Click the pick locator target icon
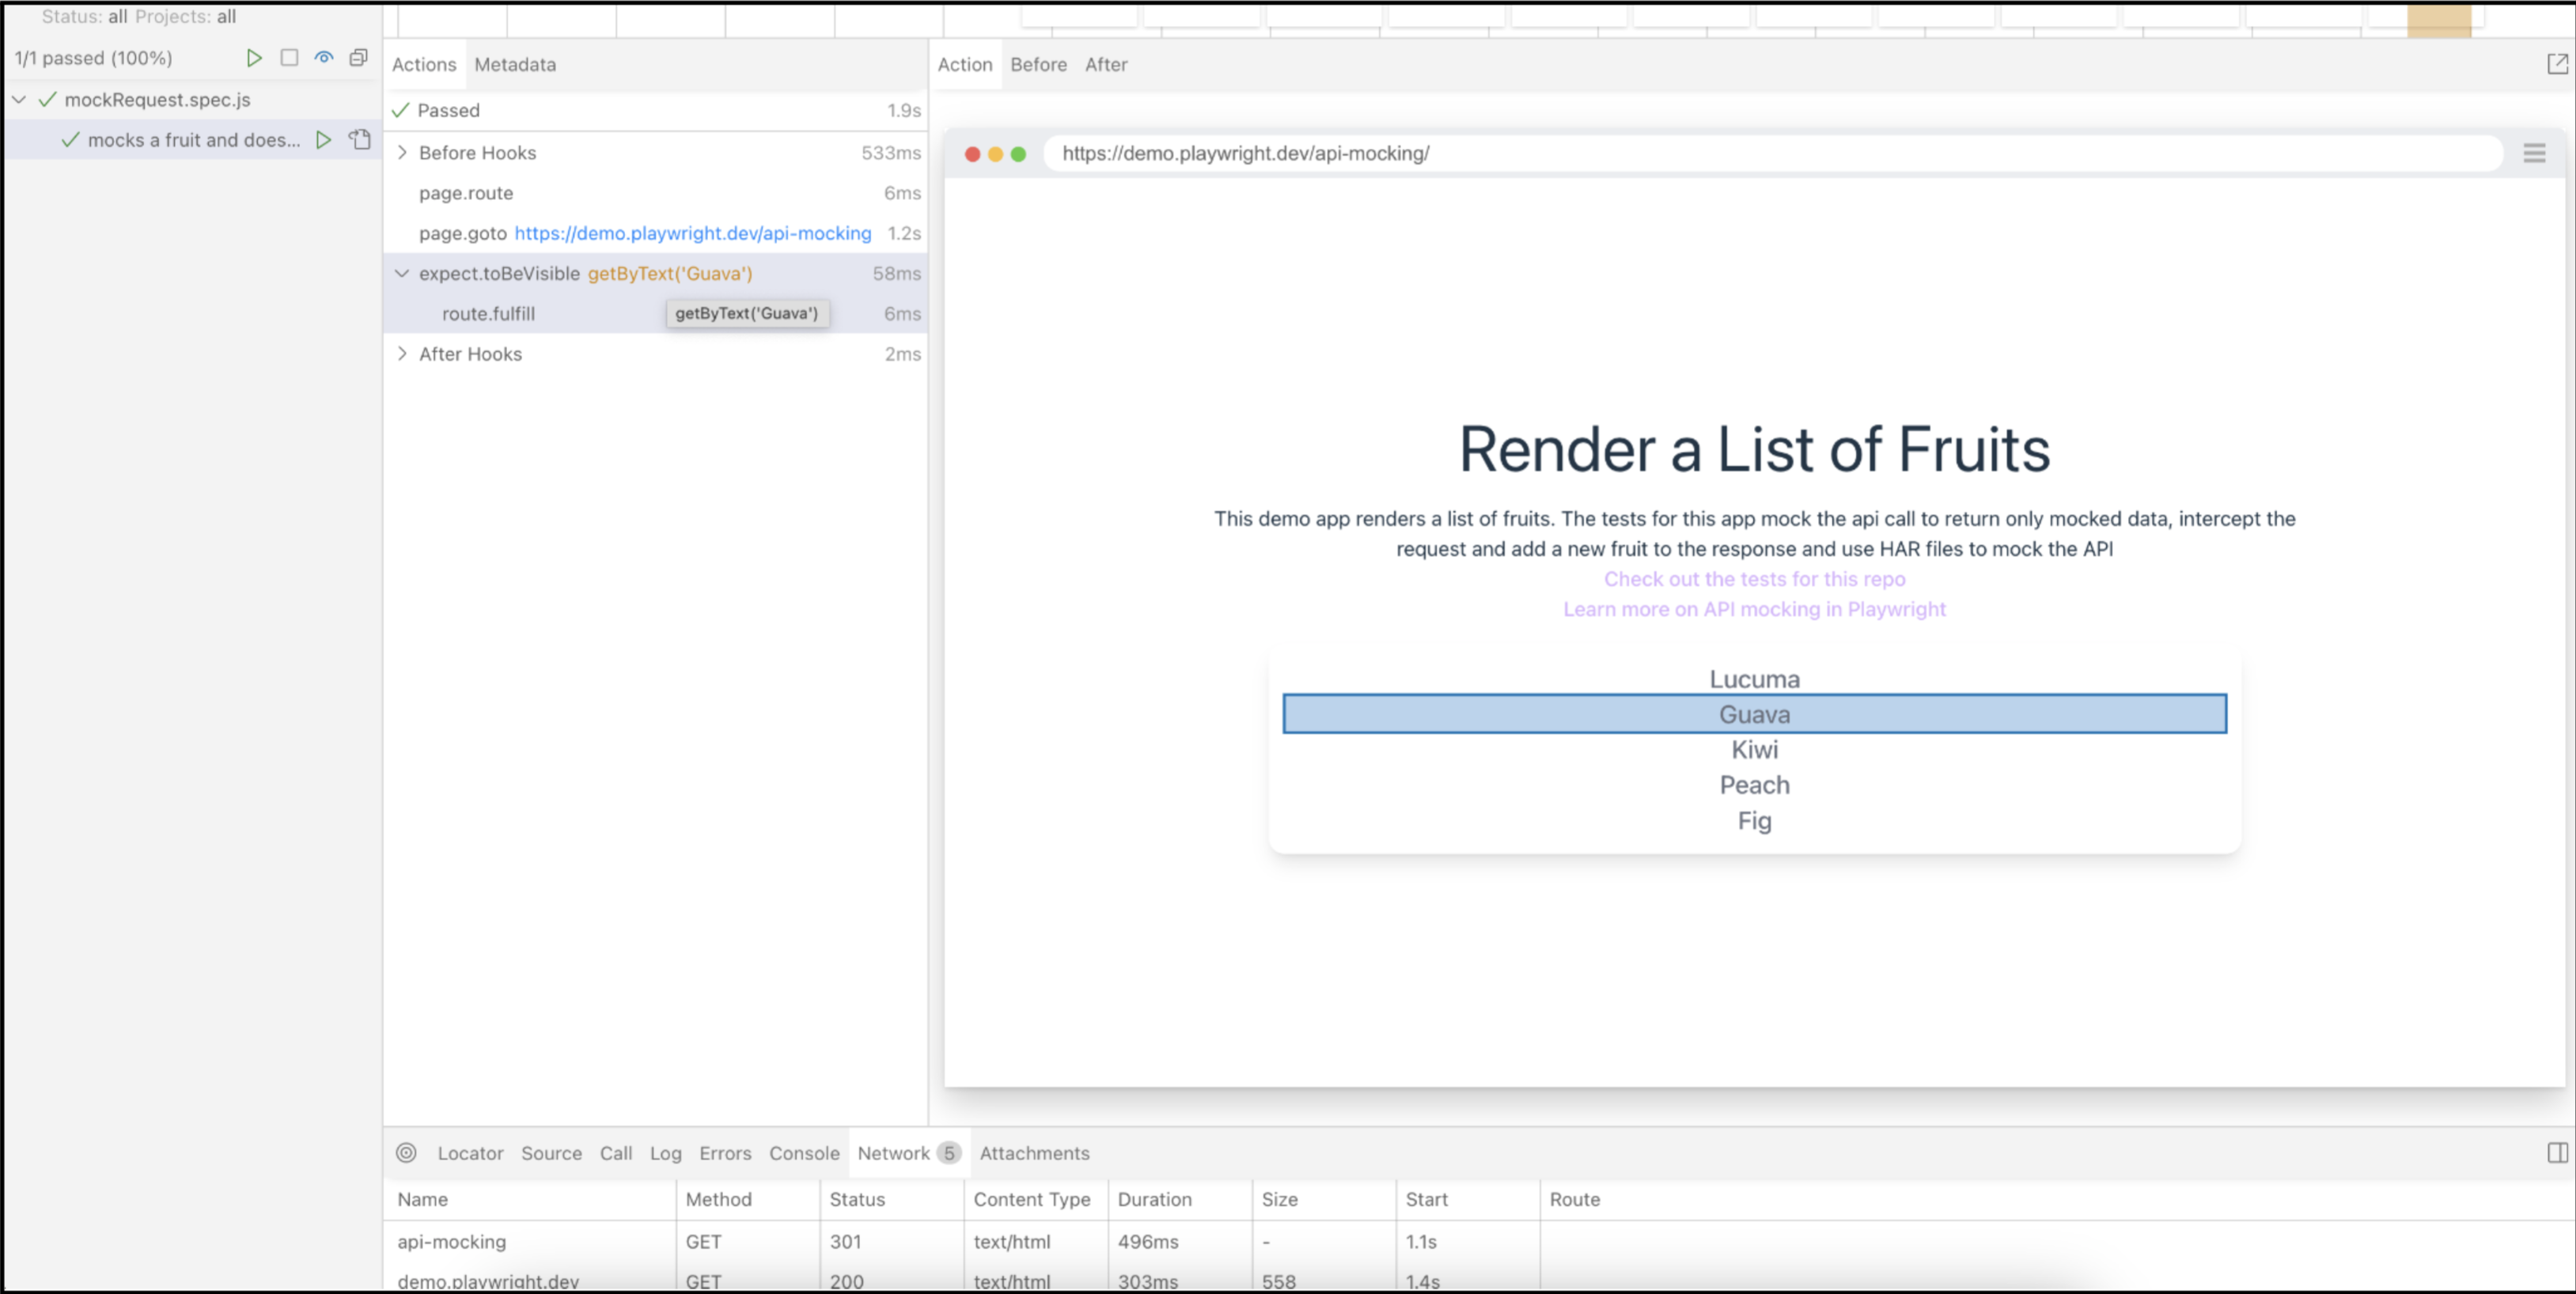This screenshot has width=2576, height=1294. 406,1153
